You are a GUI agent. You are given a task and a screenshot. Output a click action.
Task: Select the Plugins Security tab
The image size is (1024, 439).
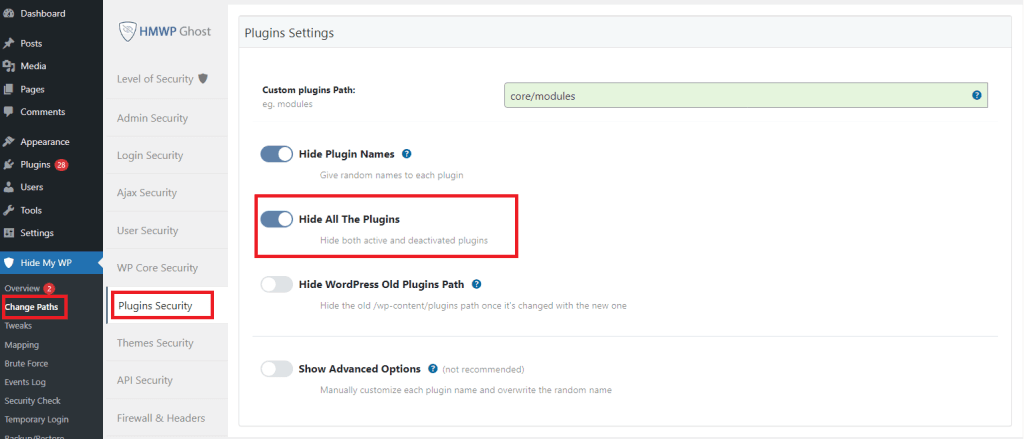(x=166, y=306)
